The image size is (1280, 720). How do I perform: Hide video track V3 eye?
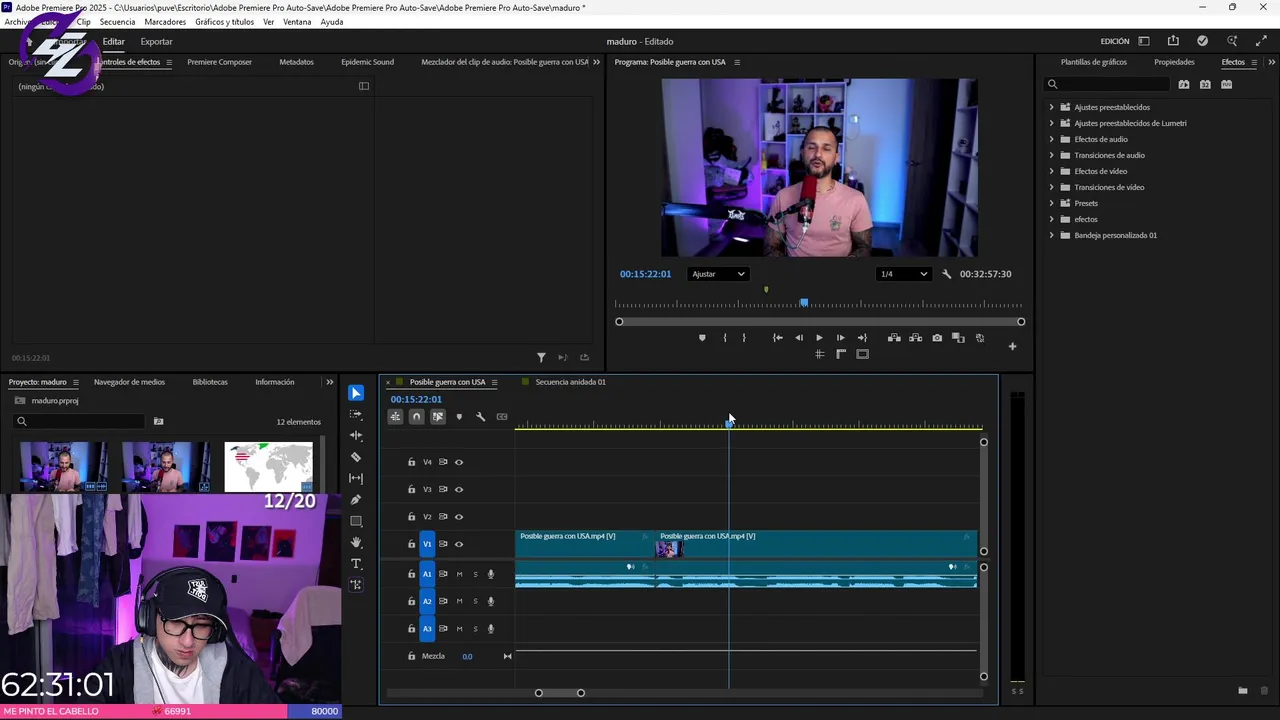[459, 489]
